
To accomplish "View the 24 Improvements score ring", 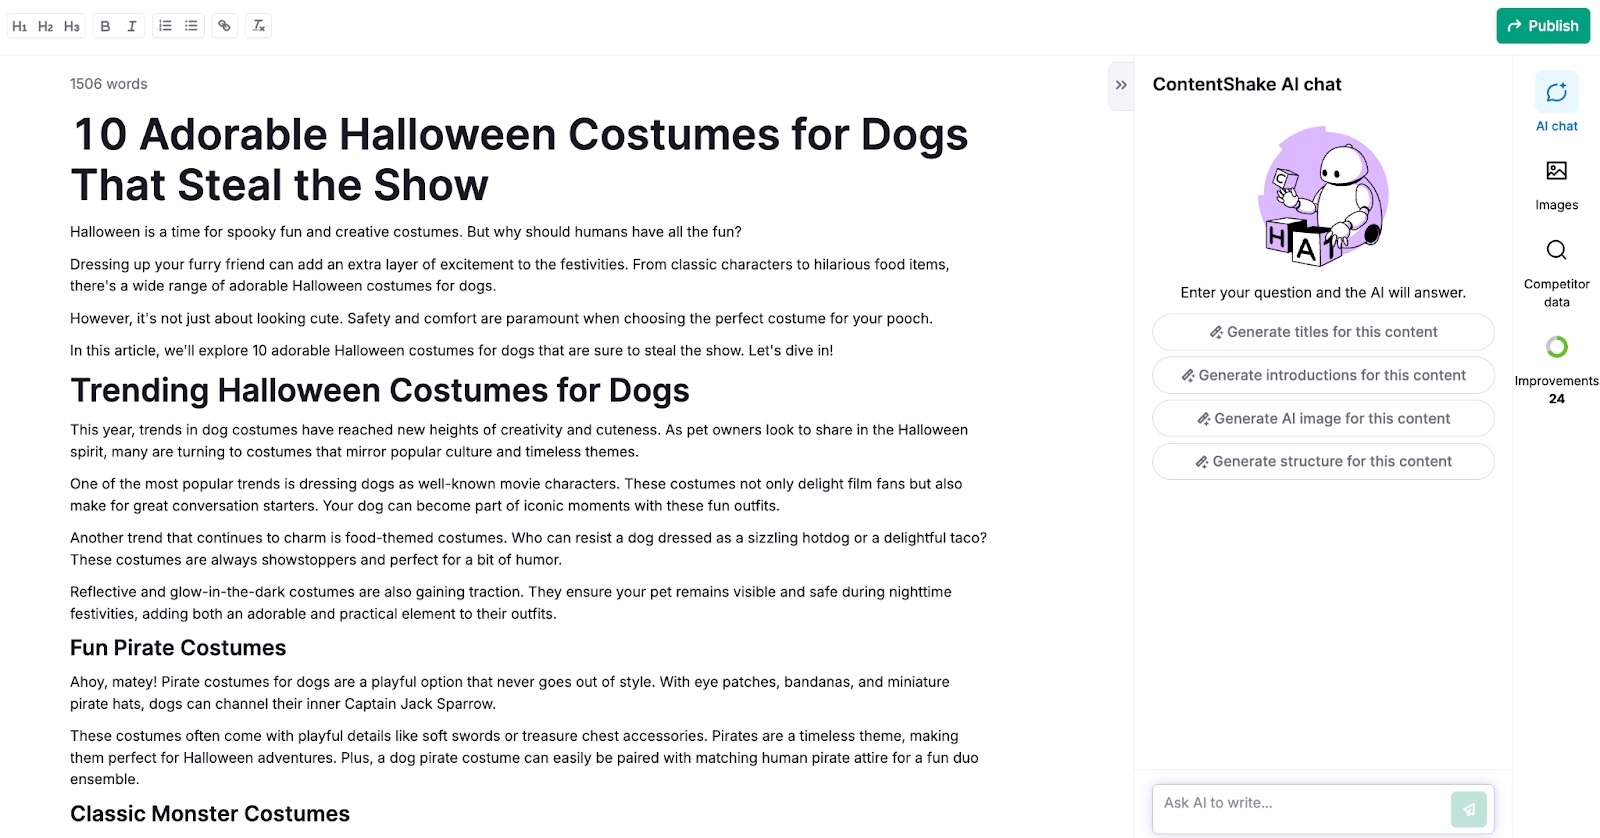I will (1556, 347).
